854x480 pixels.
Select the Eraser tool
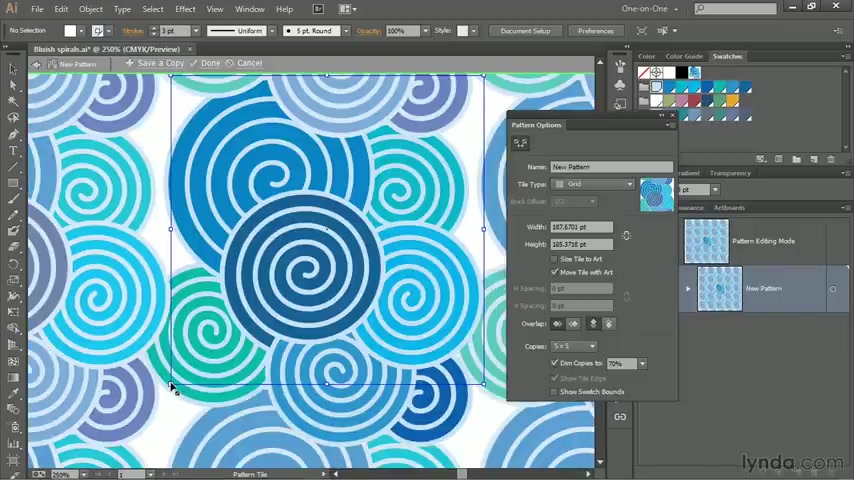coord(13,247)
